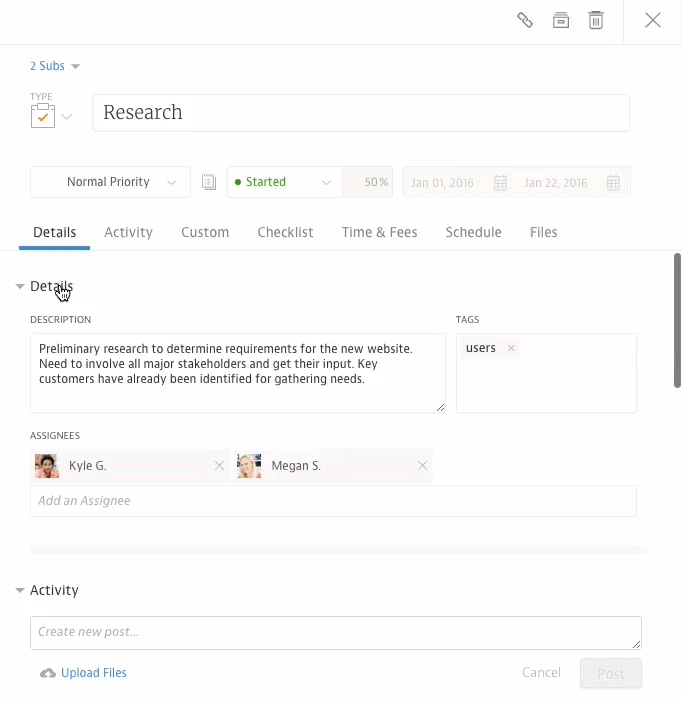Click the trash delete icon
The width and height of the screenshot is (682, 702).
pyautogui.click(x=596, y=20)
